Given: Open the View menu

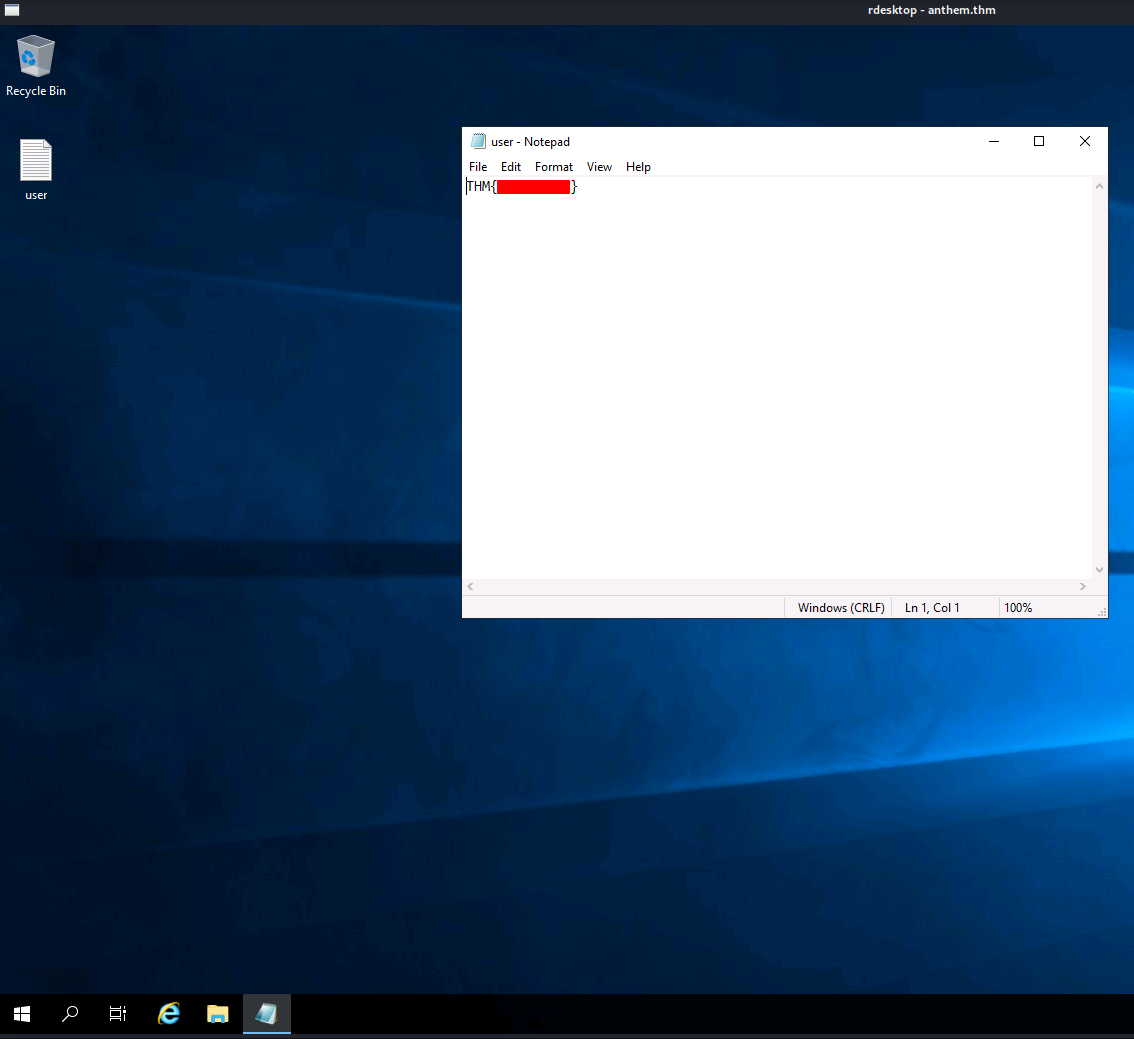Looking at the screenshot, I should [599, 167].
